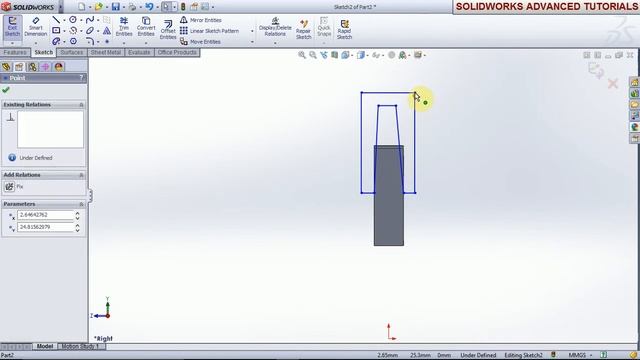Click Linear Sketch Pattern
640x360 pixels.
pyautogui.click(x=209, y=31)
